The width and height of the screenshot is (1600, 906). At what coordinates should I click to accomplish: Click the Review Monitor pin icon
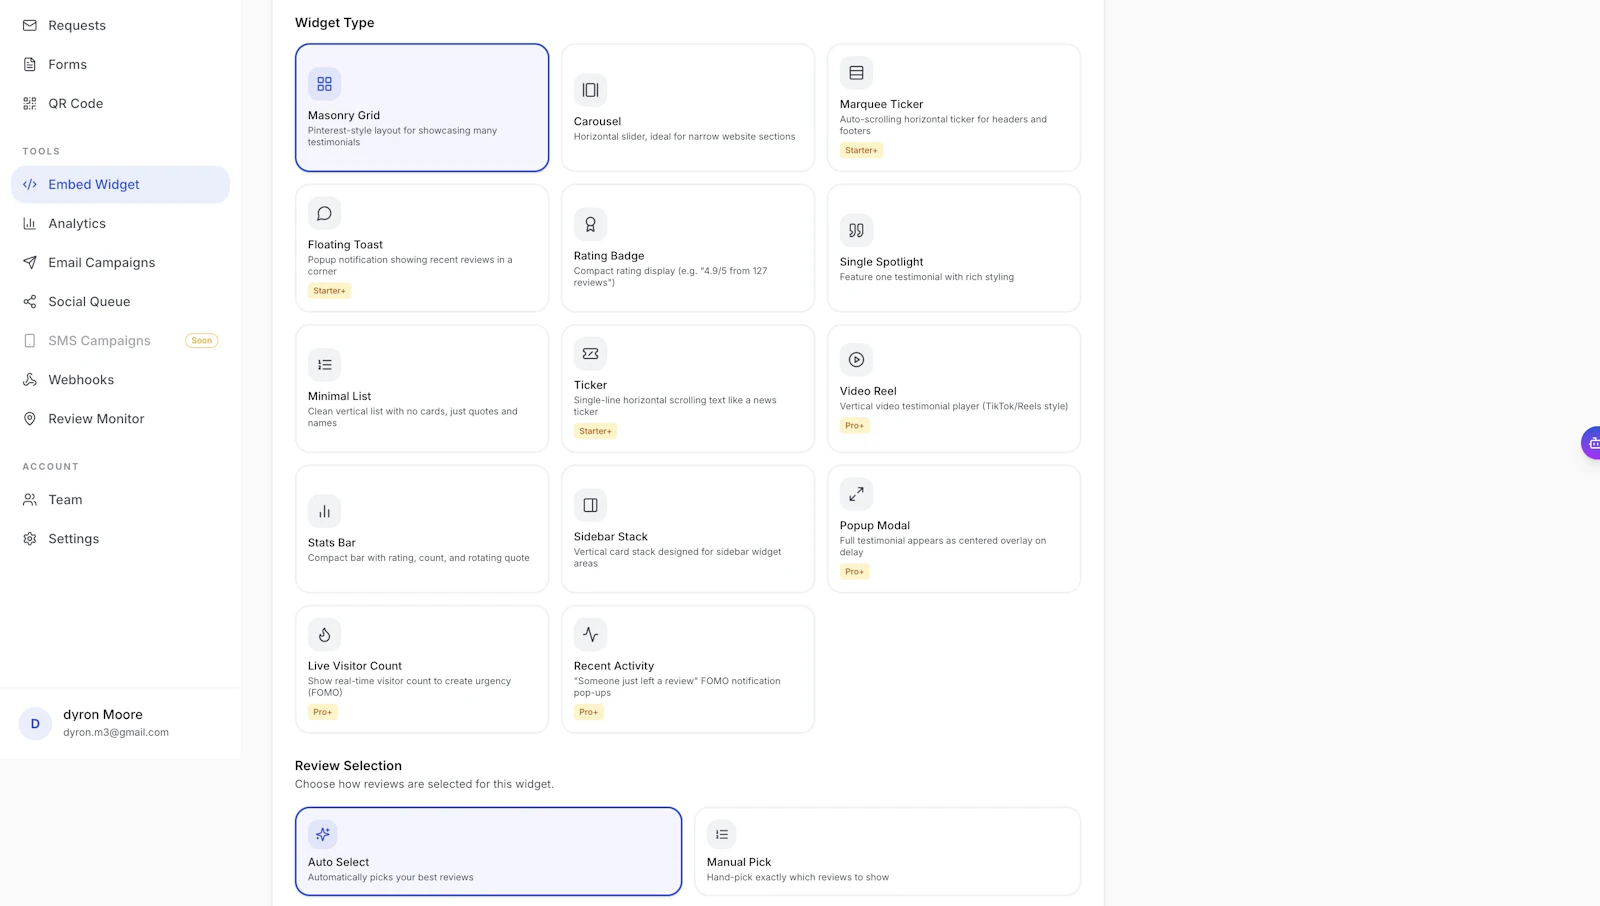point(30,418)
